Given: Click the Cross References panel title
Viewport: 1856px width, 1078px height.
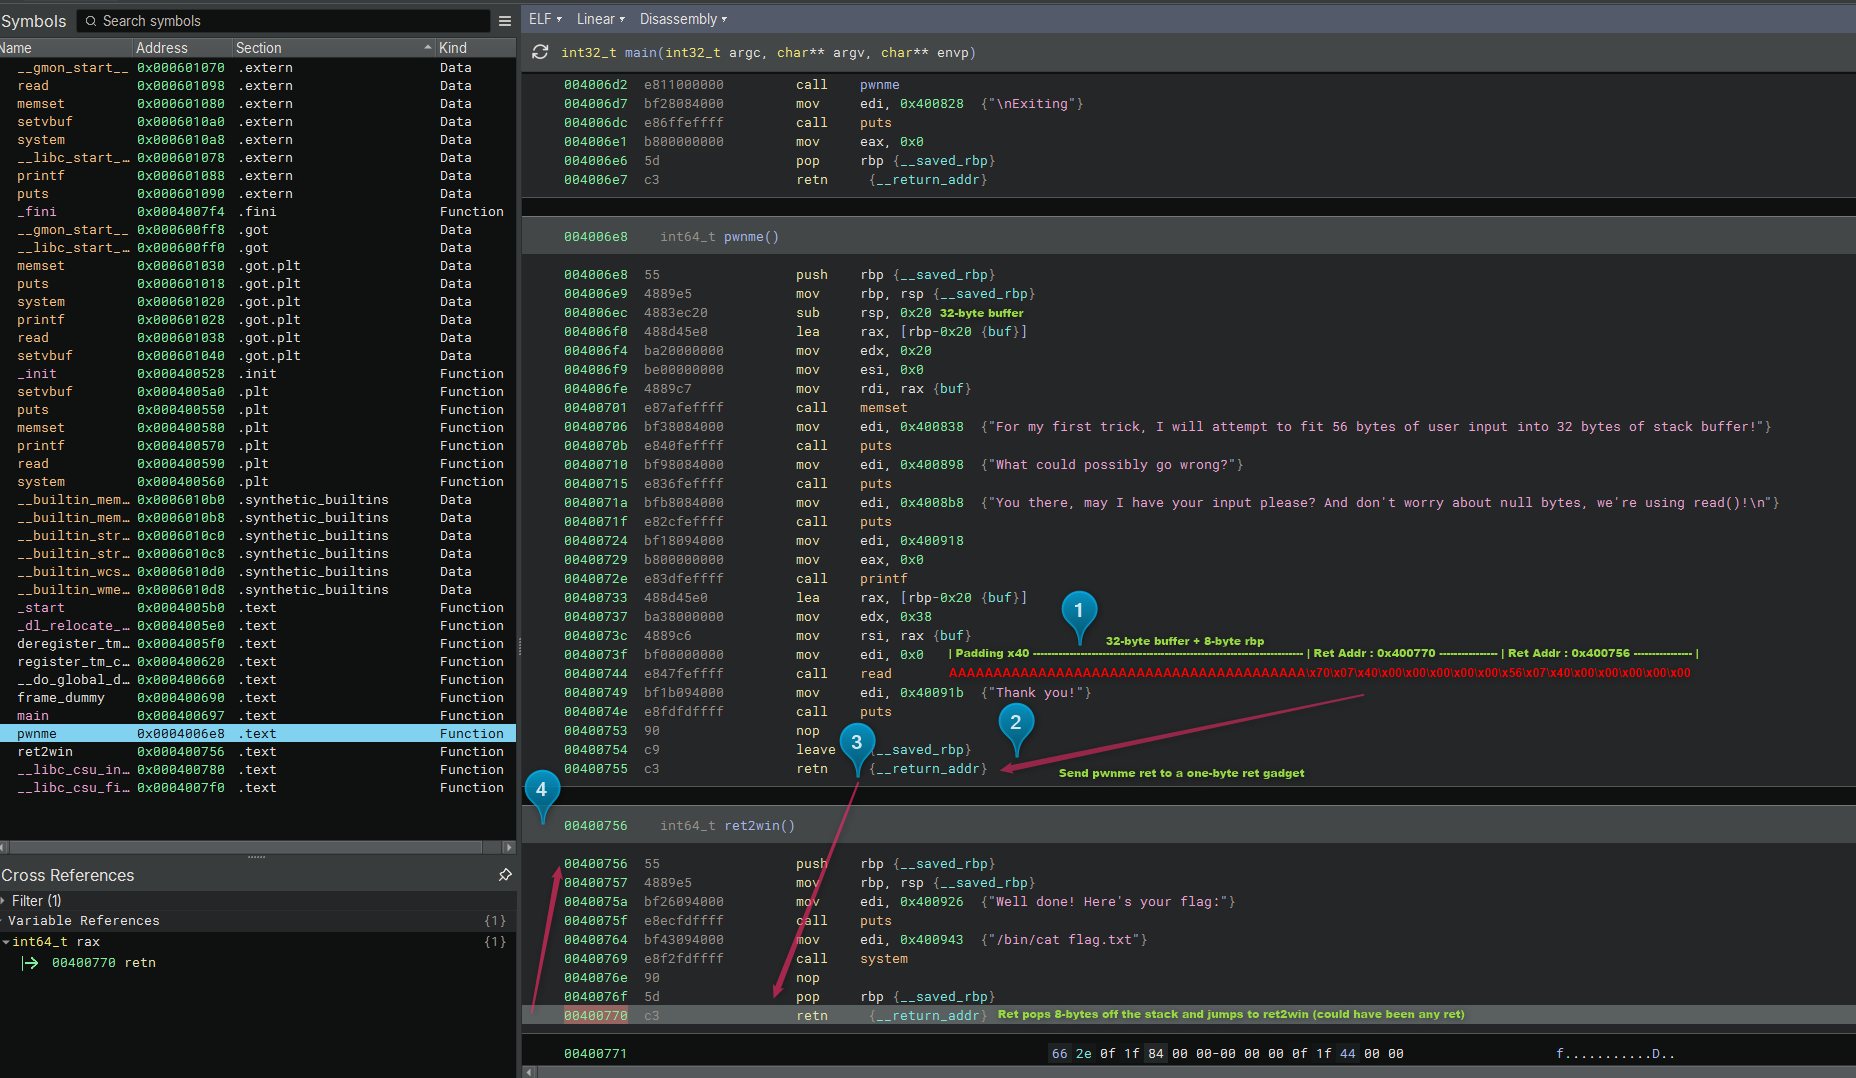Looking at the screenshot, I should coord(67,875).
